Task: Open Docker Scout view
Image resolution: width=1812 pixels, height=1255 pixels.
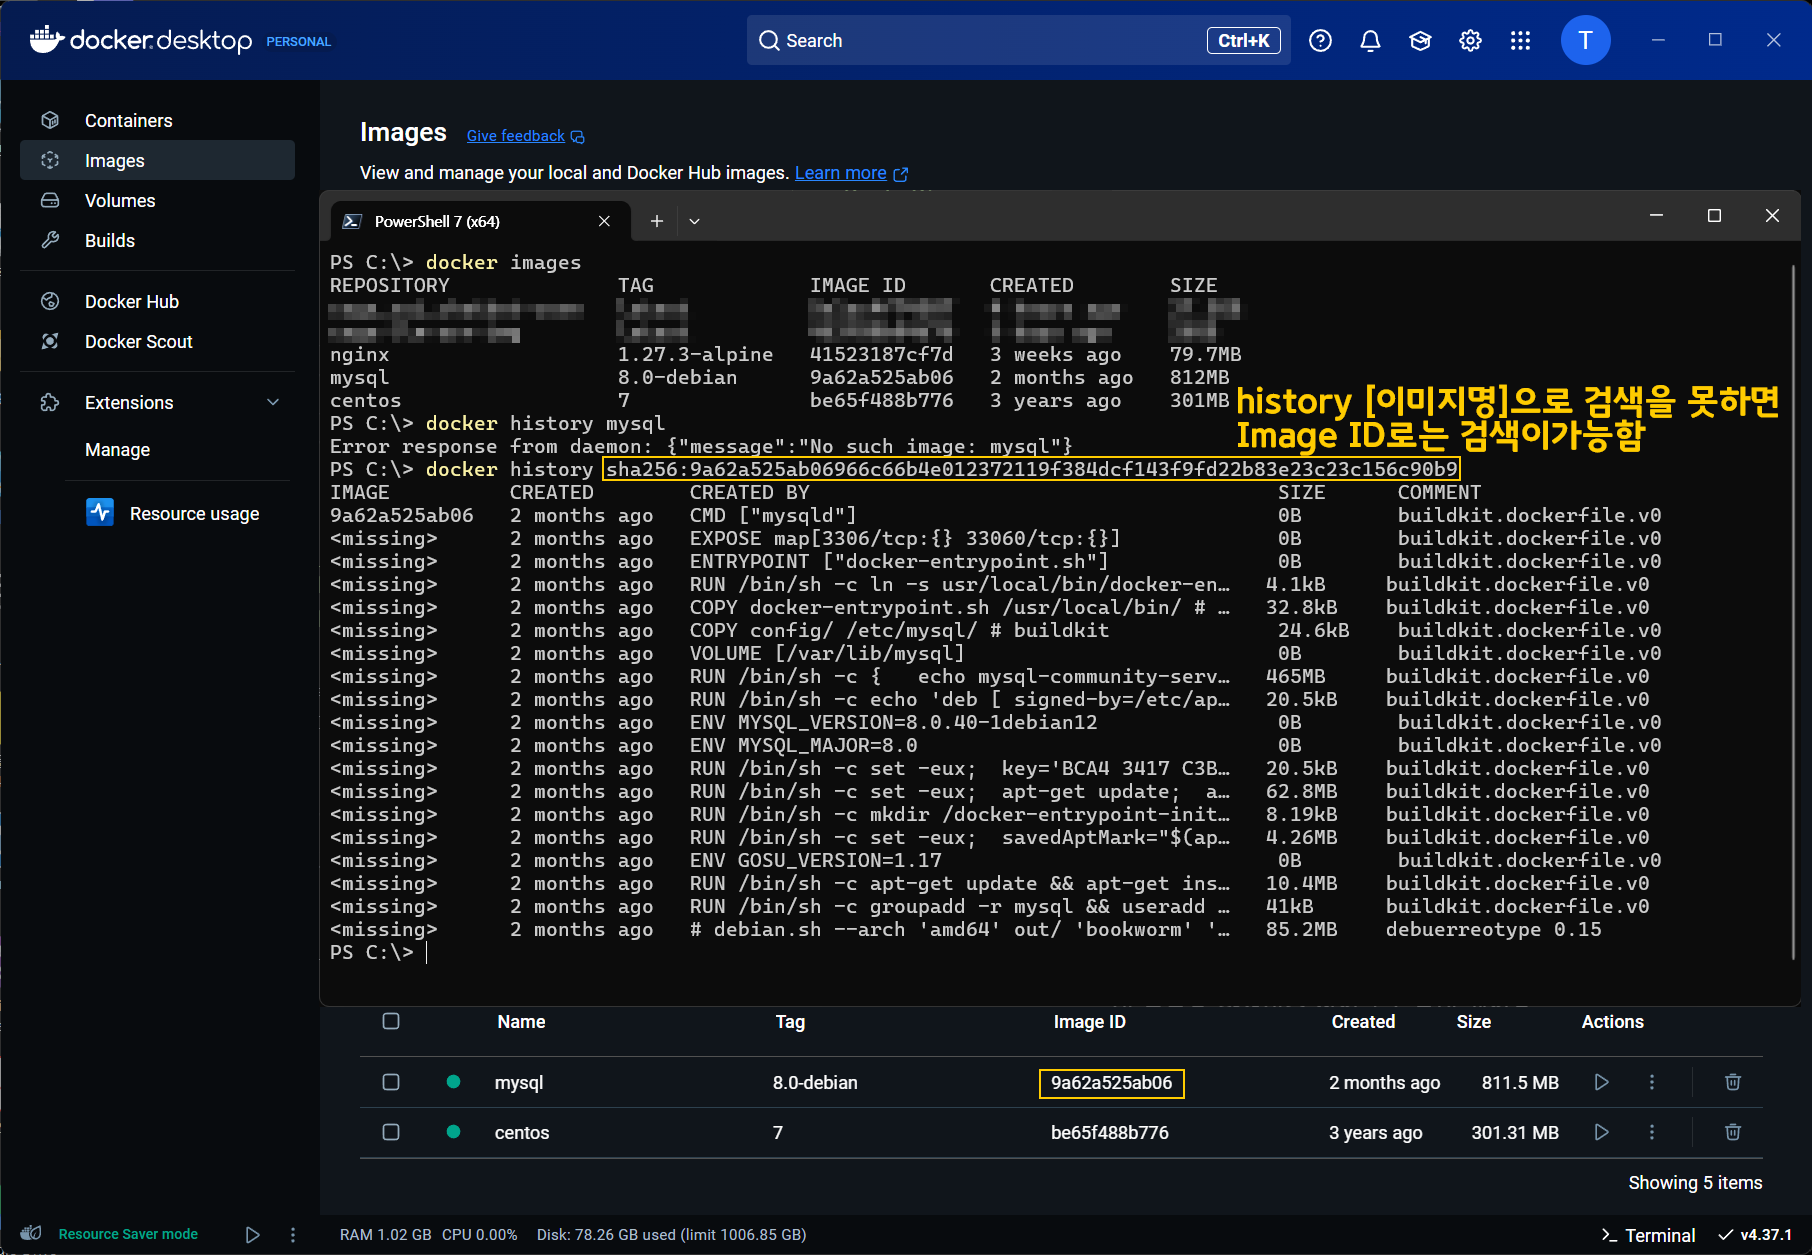Action: point(157,342)
